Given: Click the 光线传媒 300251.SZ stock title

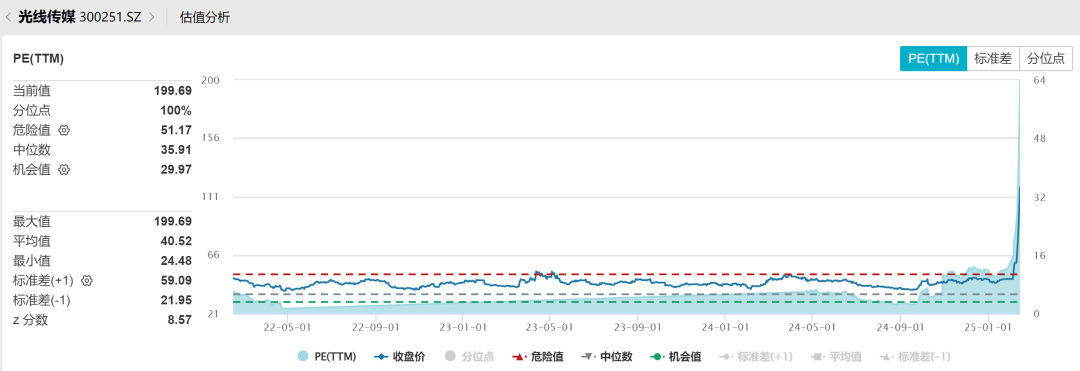Looking at the screenshot, I should tap(80, 17).
